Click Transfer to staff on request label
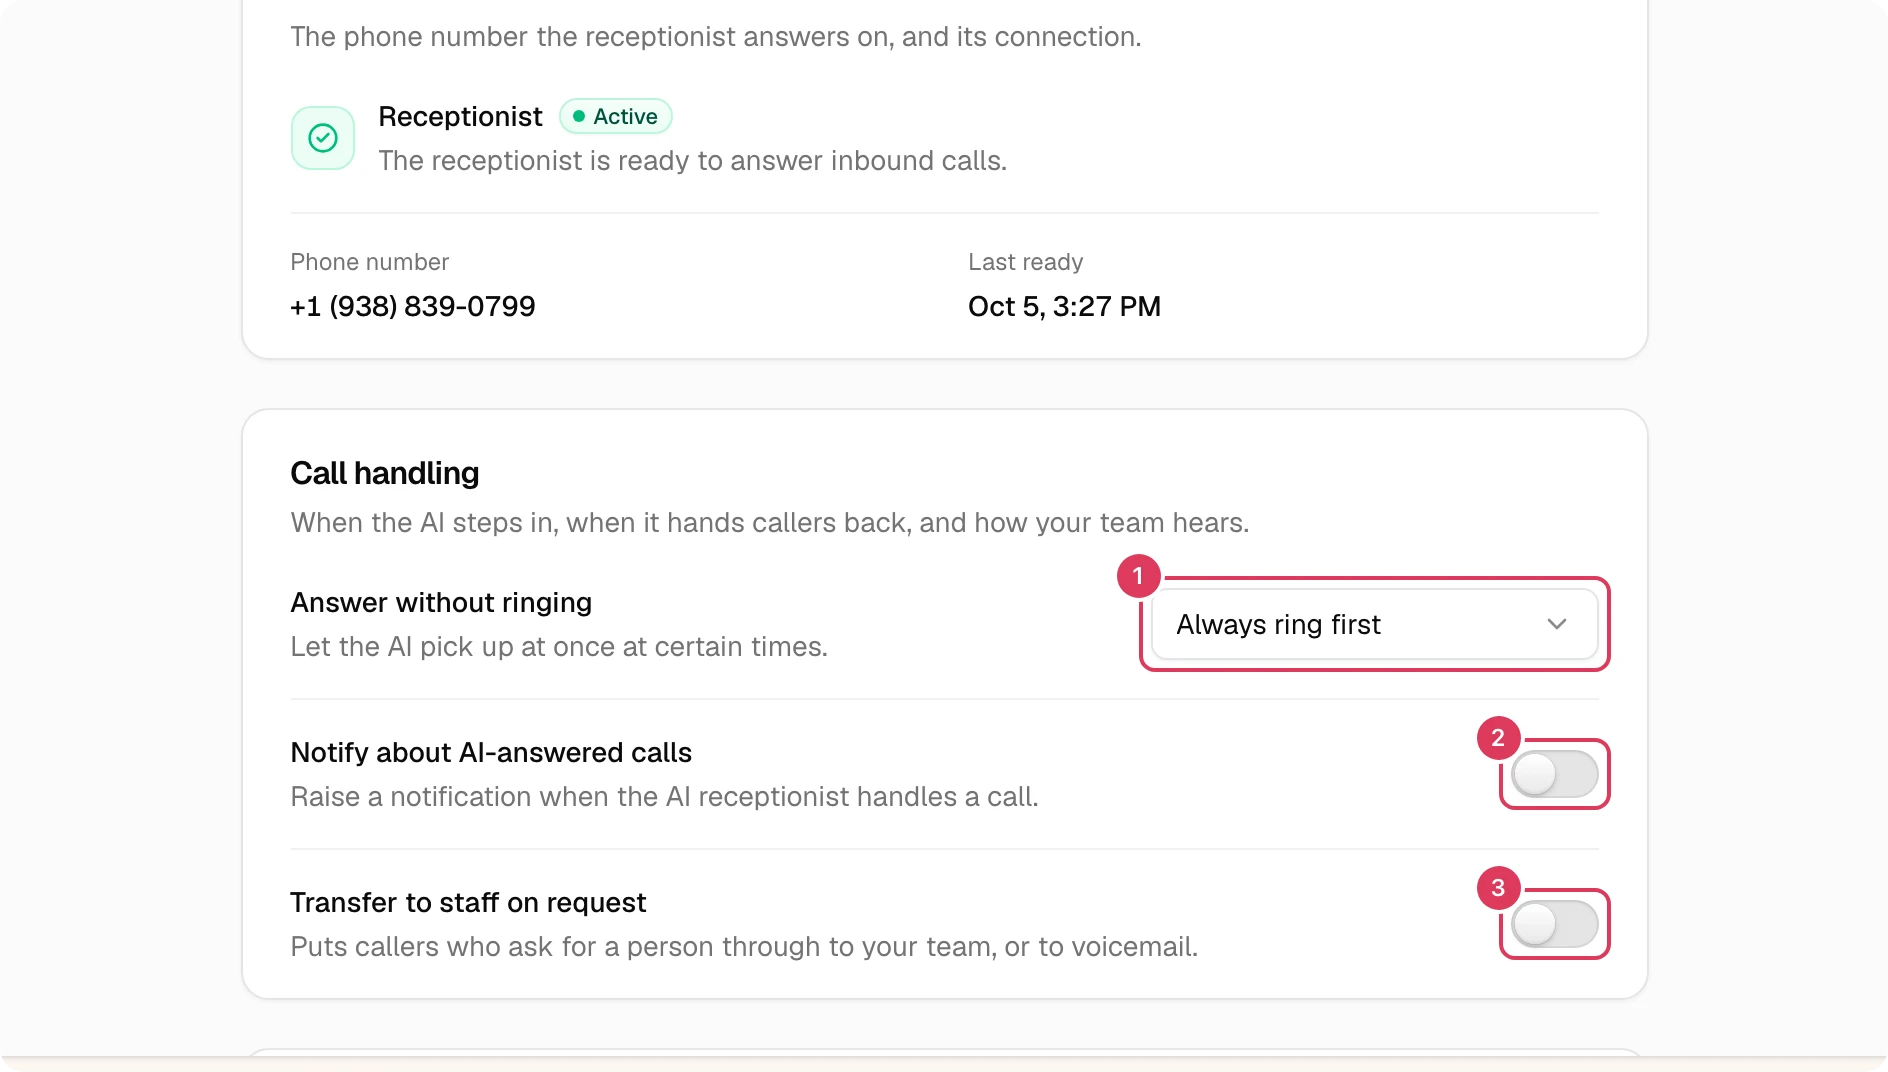This screenshot has height=1072, width=1888. pyautogui.click(x=468, y=902)
